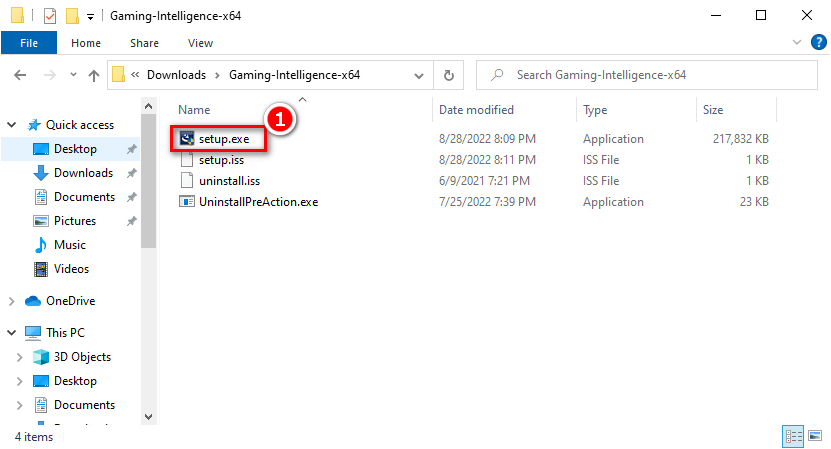The image size is (831, 449).
Task: Click the New folder quick access icon
Action: pos(72,16)
